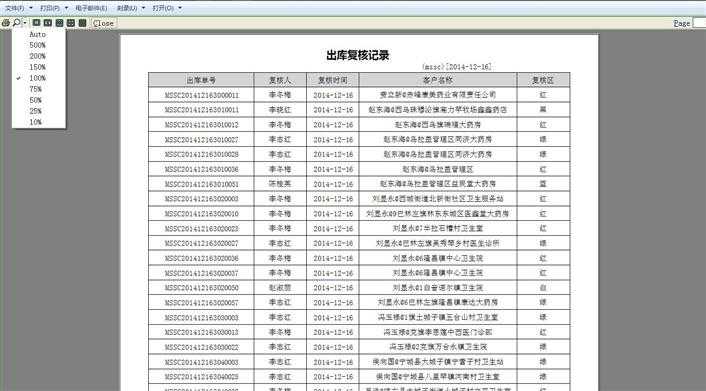This screenshot has height=391, width=706.
Task: Select the four-page view icon
Action: [x=71, y=23]
